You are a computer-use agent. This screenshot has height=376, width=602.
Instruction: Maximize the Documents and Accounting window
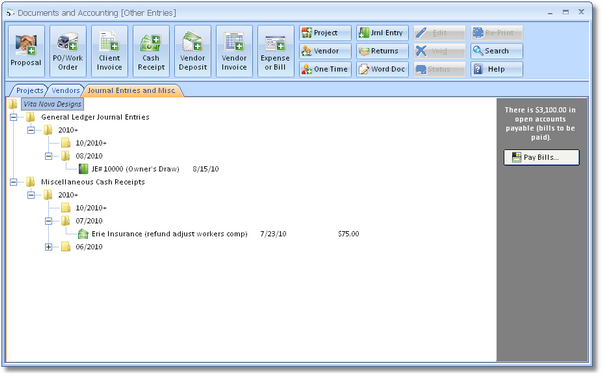(566, 12)
